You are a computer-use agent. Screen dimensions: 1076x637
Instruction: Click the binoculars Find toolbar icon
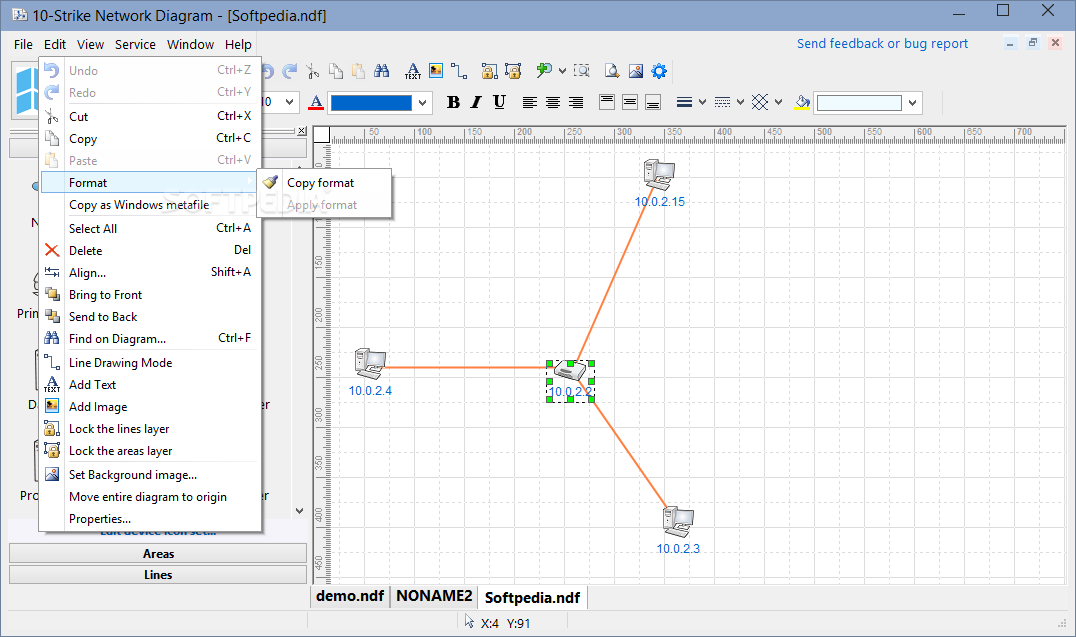[x=382, y=71]
